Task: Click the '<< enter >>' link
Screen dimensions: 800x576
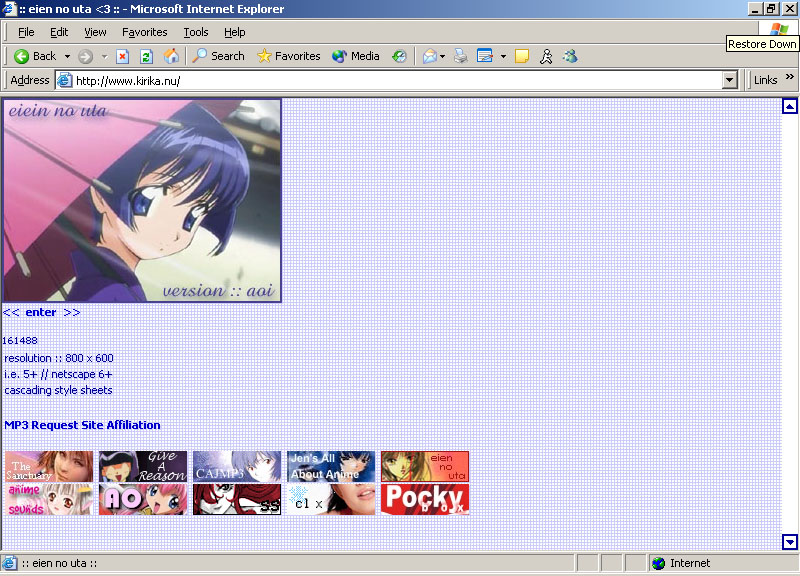Action: click(x=41, y=312)
